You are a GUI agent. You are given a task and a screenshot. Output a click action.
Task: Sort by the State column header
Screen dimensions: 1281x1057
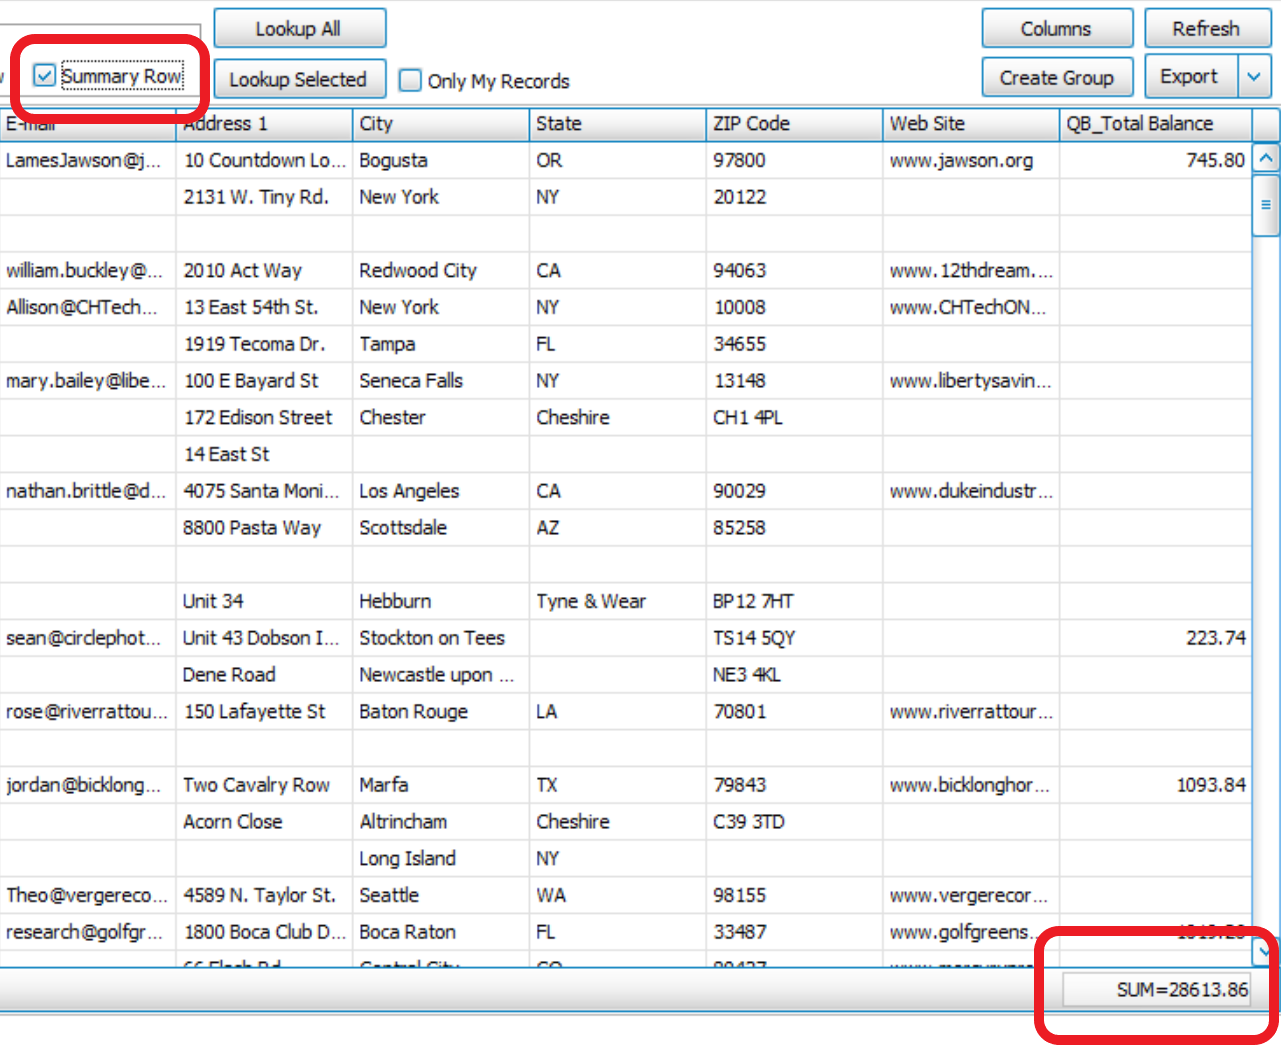616,124
